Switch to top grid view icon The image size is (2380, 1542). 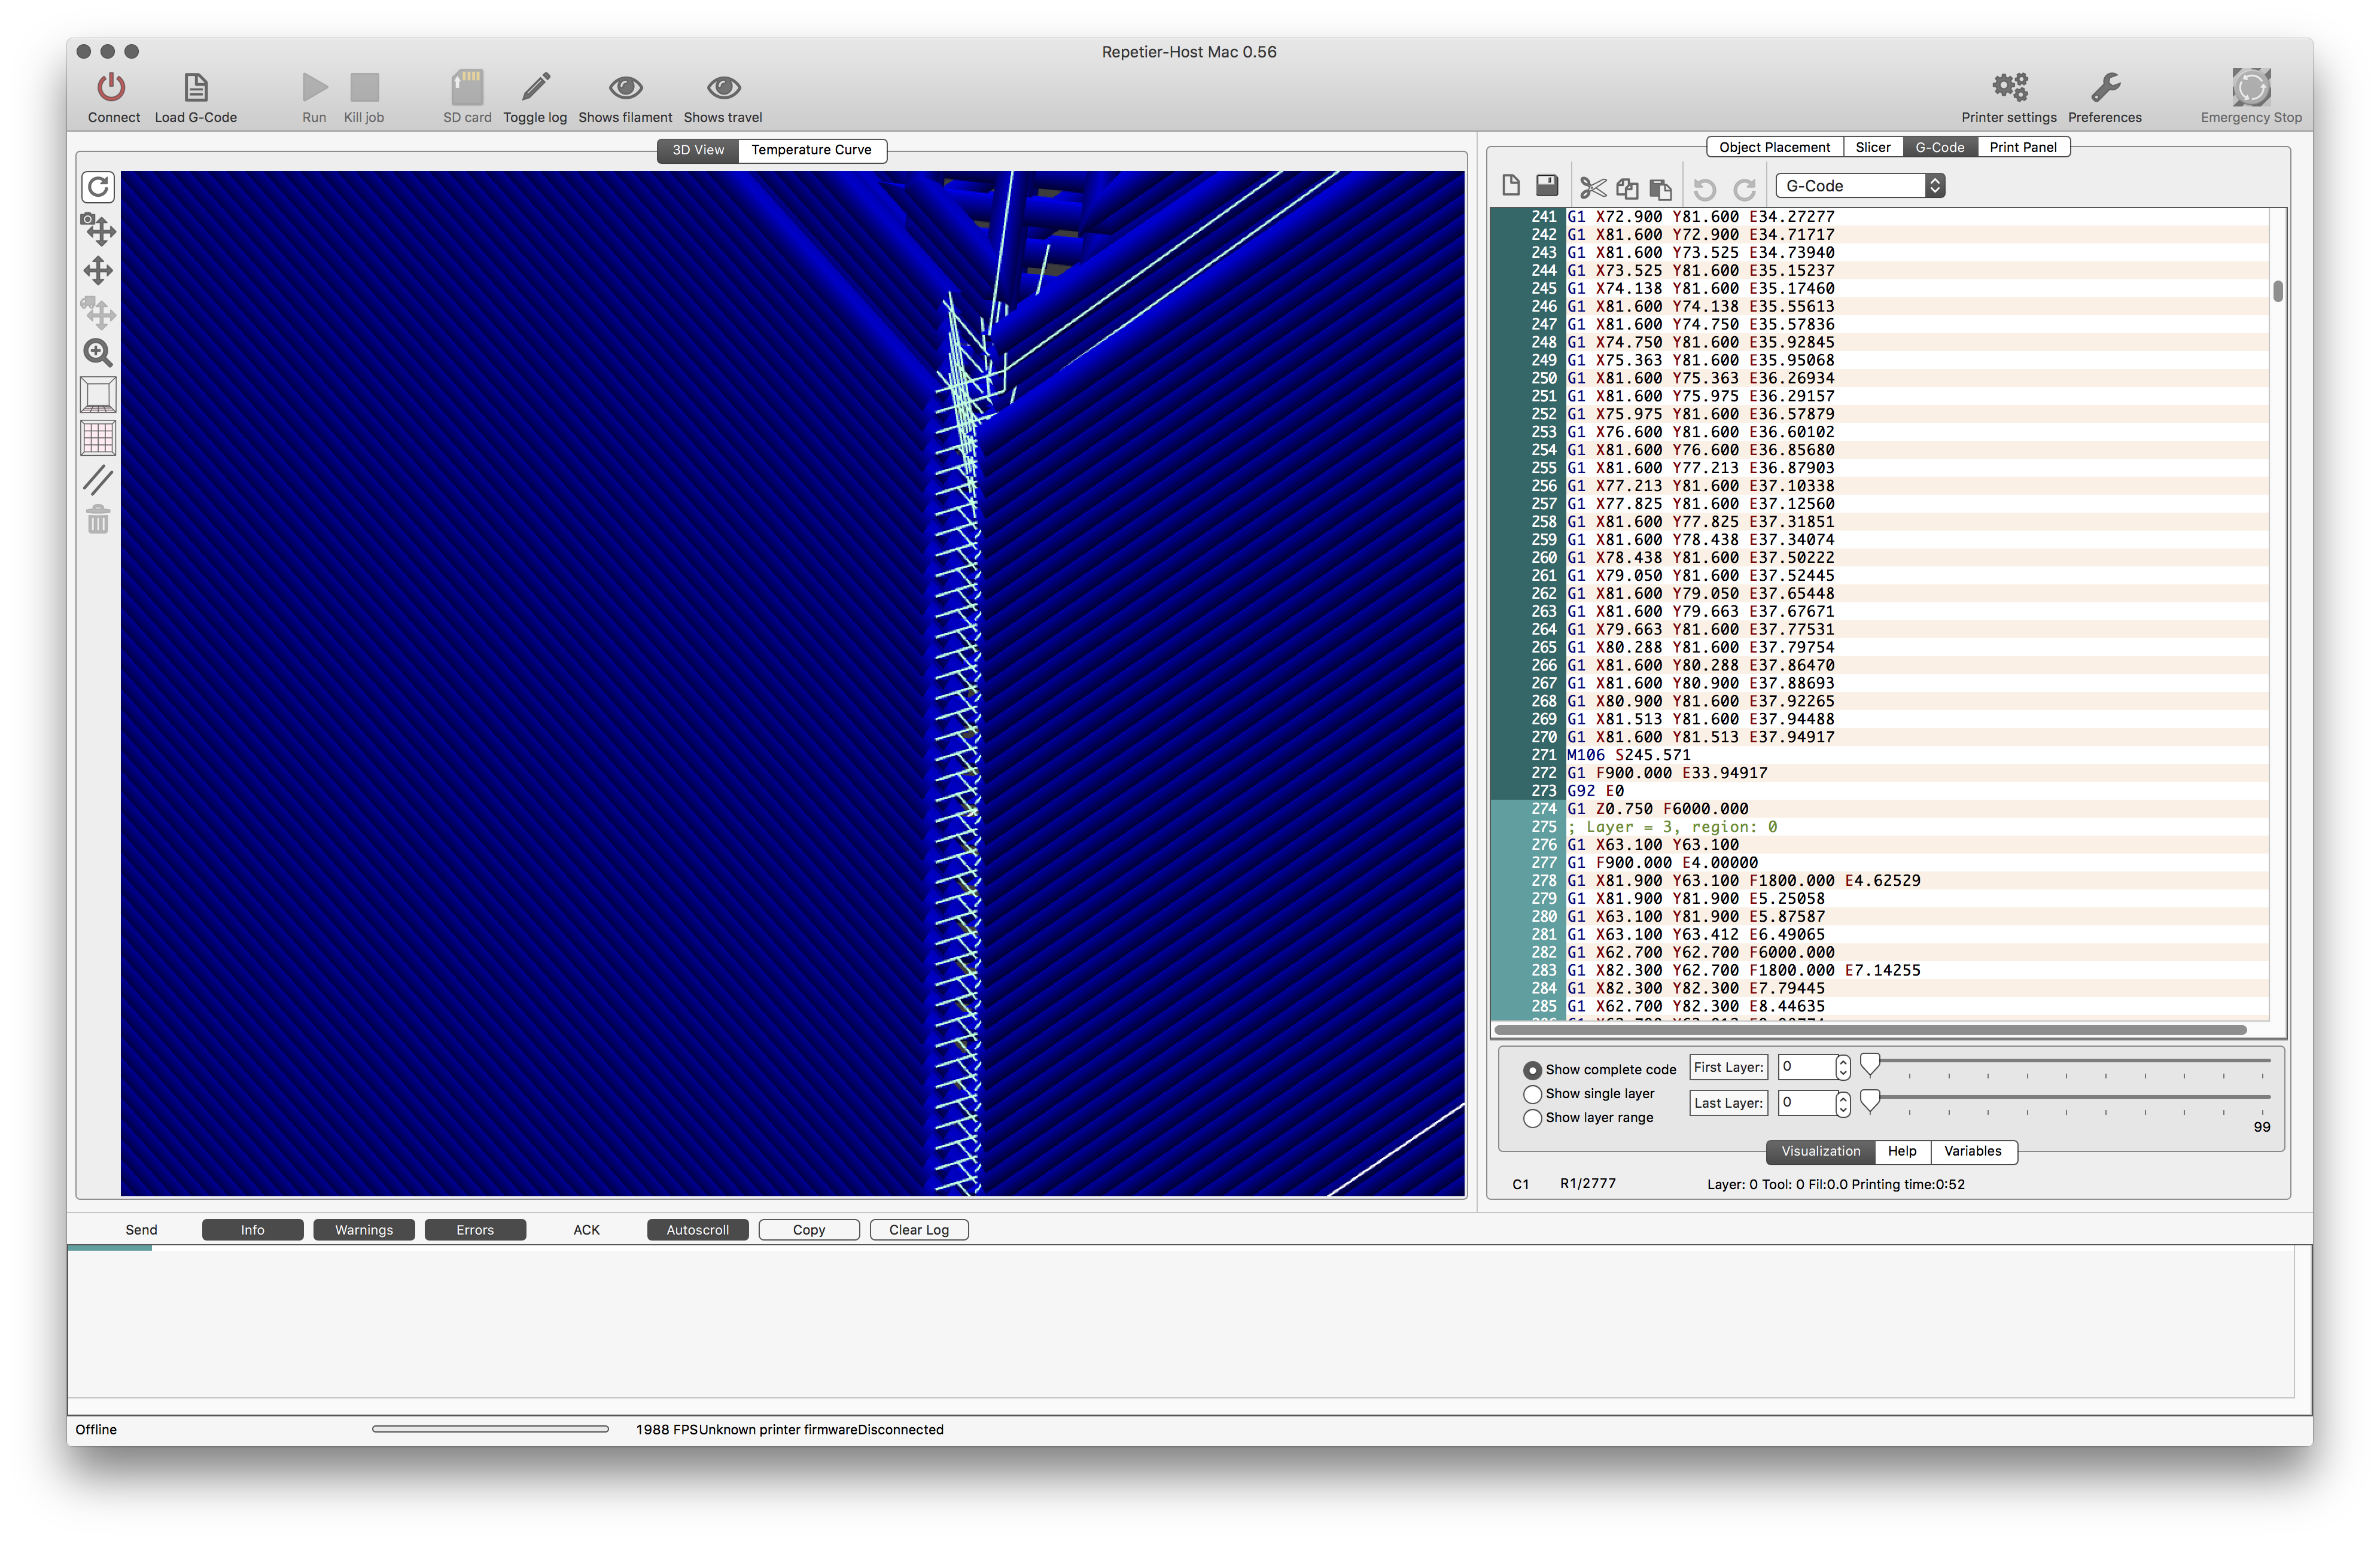coord(98,437)
